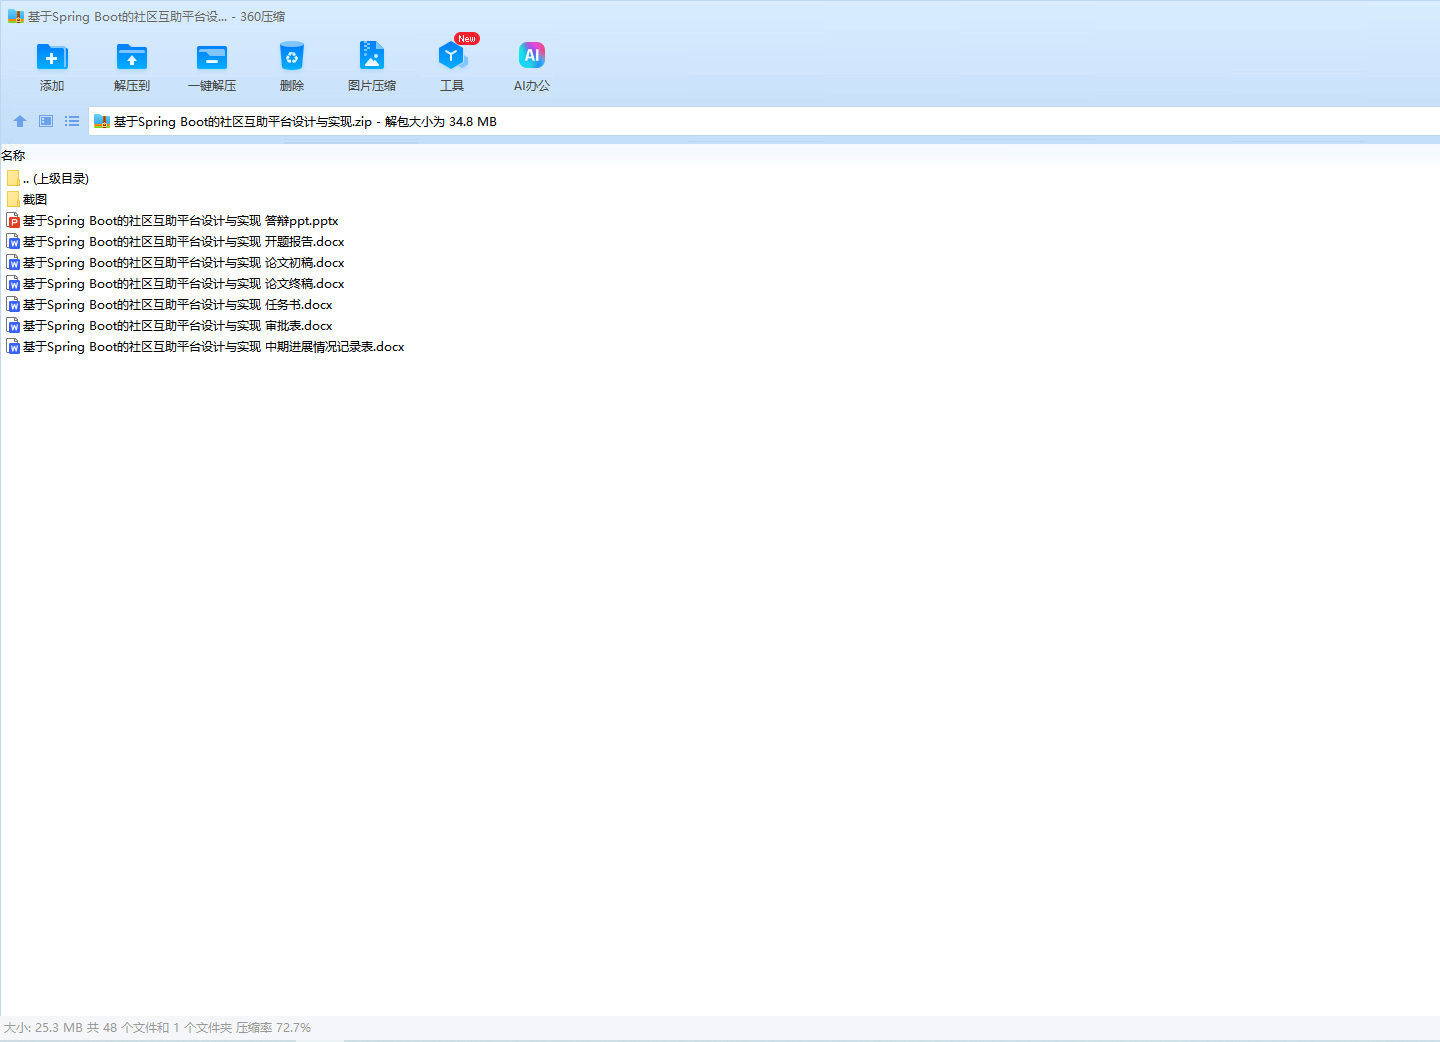Screen dimensions: 1440x1042
Task: Launch the AI办公 icon
Action: coord(532,56)
